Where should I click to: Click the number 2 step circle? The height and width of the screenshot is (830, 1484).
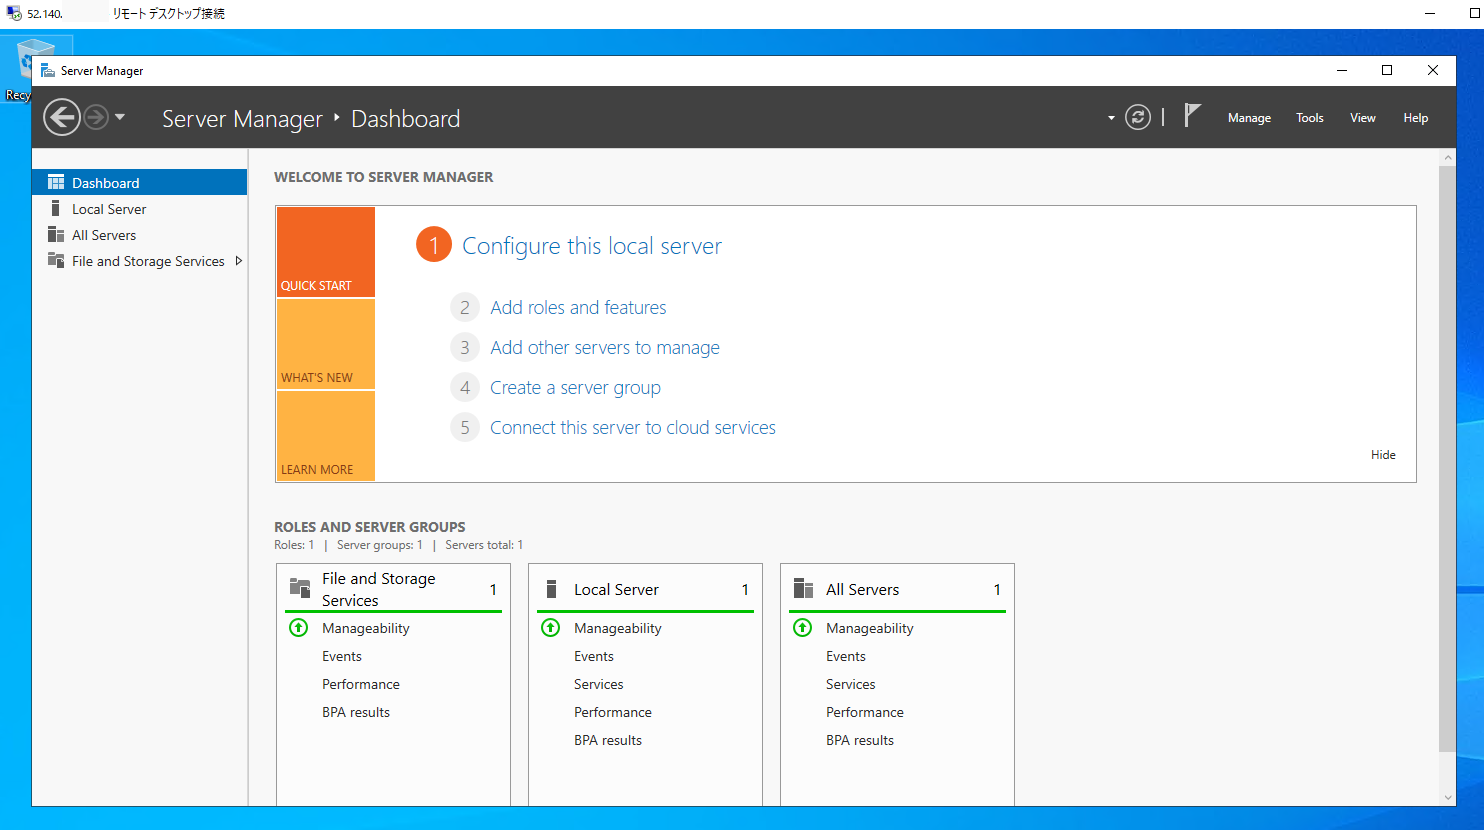[x=465, y=307]
